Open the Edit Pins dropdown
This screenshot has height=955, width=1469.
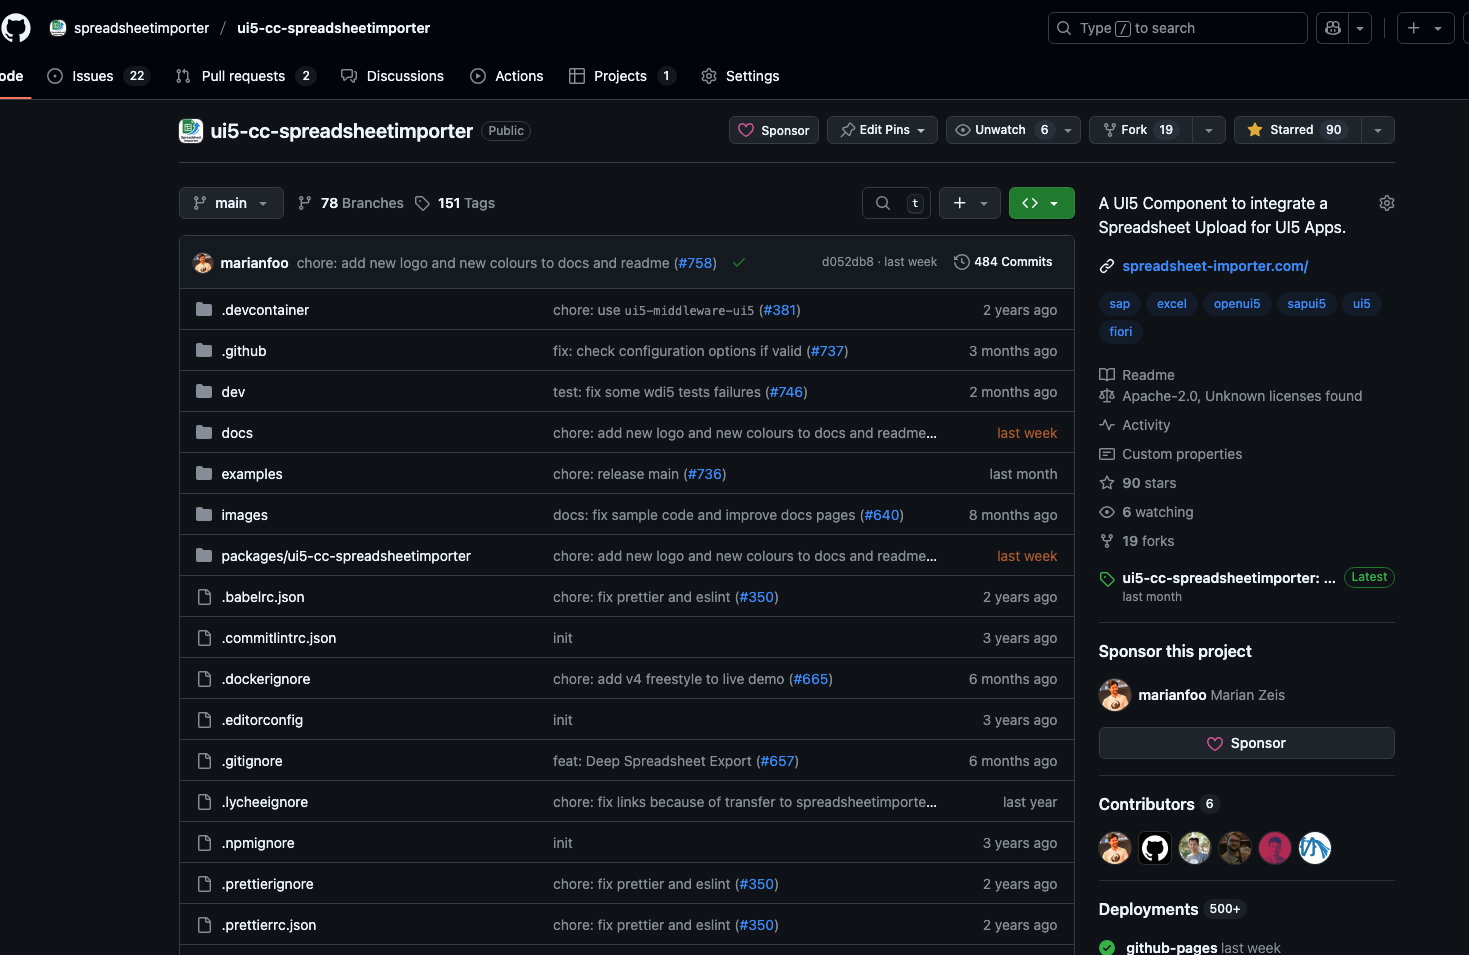(x=882, y=130)
